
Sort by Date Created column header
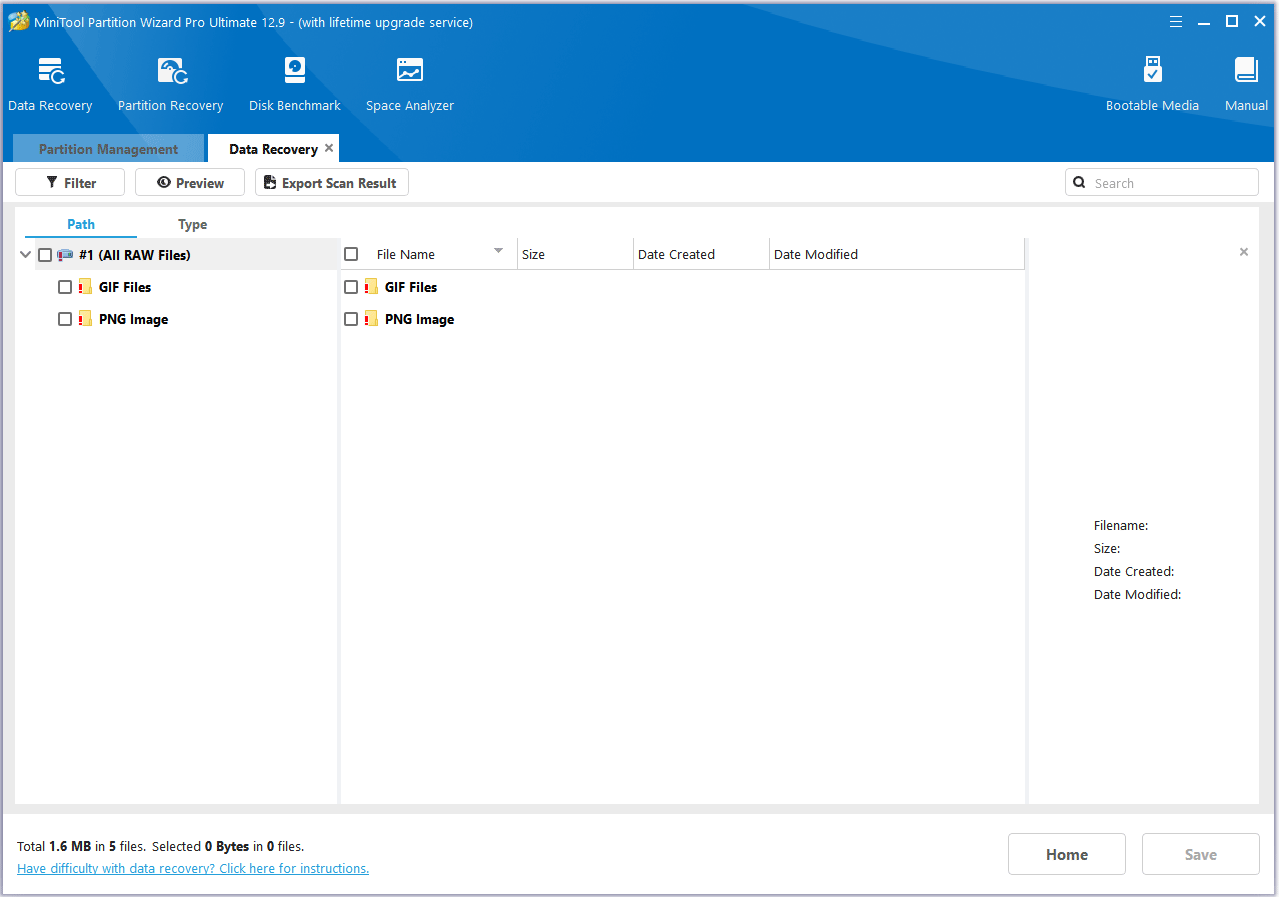pyautogui.click(x=701, y=254)
